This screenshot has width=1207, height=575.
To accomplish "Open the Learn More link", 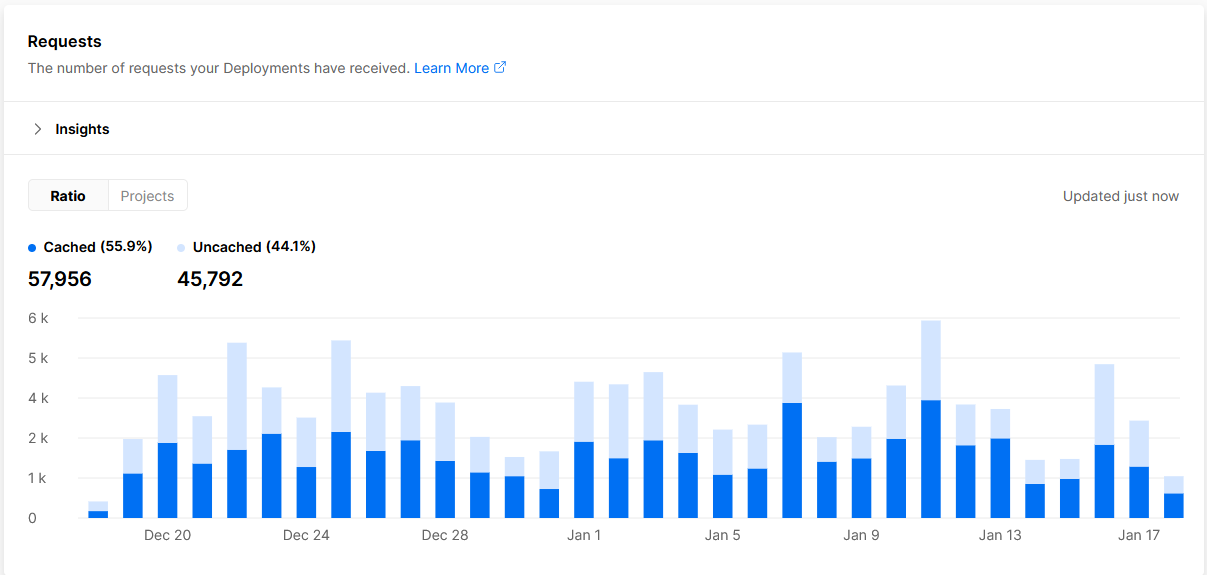I will coord(451,68).
